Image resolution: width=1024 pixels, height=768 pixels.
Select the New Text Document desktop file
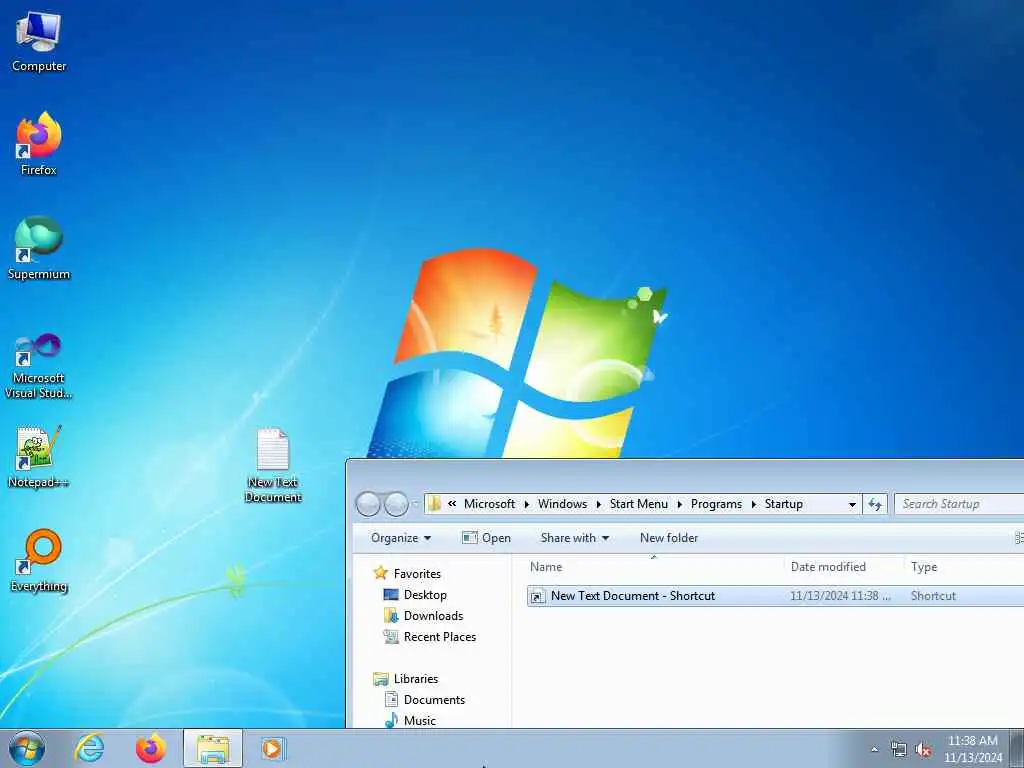[x=273, y=465]
